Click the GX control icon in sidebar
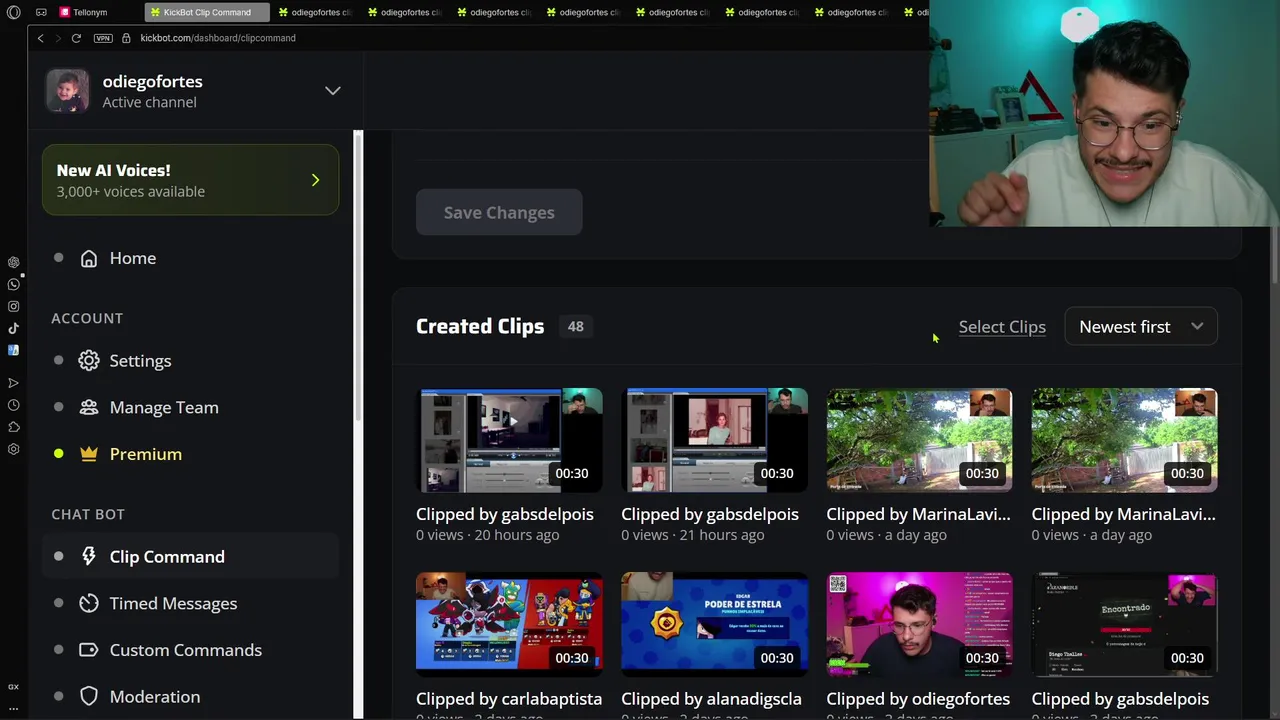 [x=13, y=687]
